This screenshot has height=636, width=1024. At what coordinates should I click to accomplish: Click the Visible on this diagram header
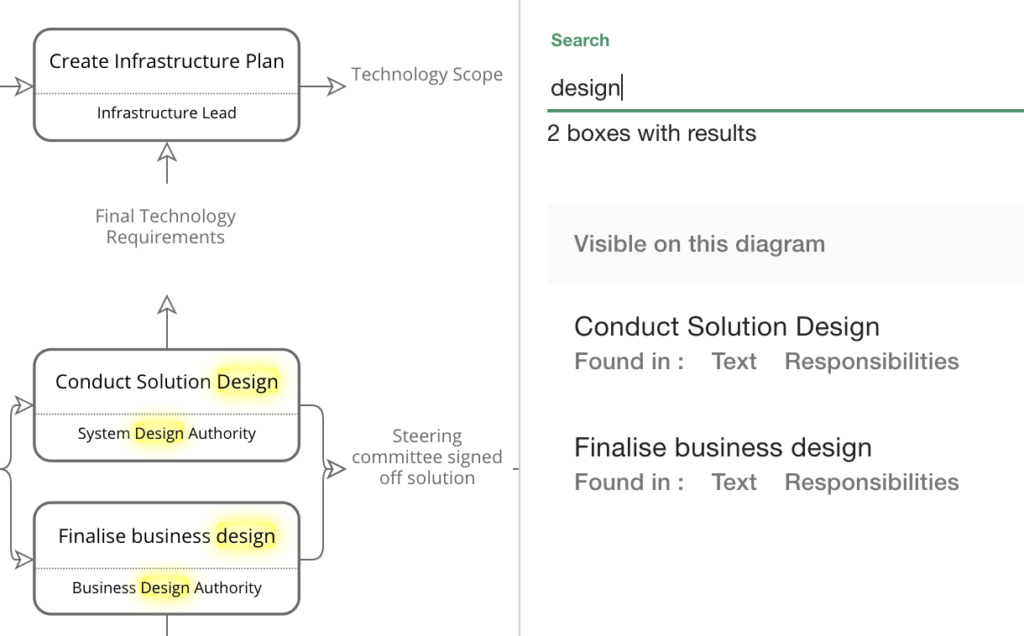[700, 243]
